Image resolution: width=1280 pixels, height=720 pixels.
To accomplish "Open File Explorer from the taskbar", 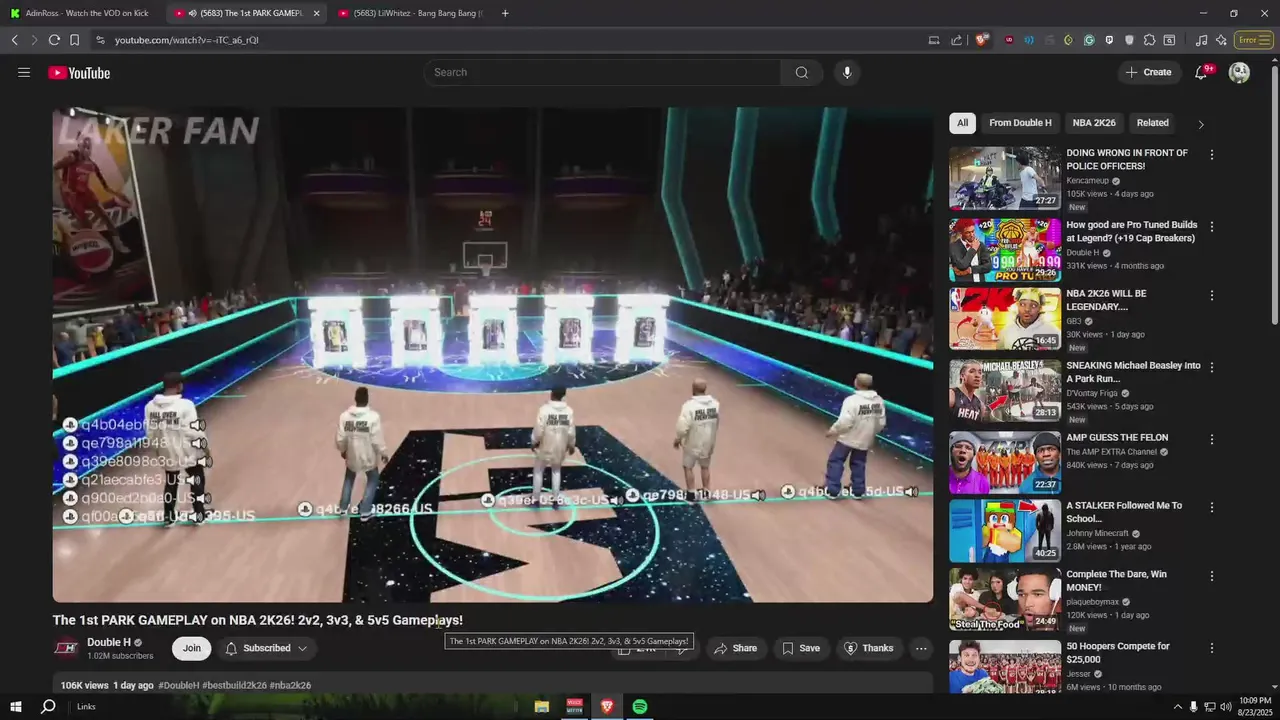I will (x=541, y=706).
